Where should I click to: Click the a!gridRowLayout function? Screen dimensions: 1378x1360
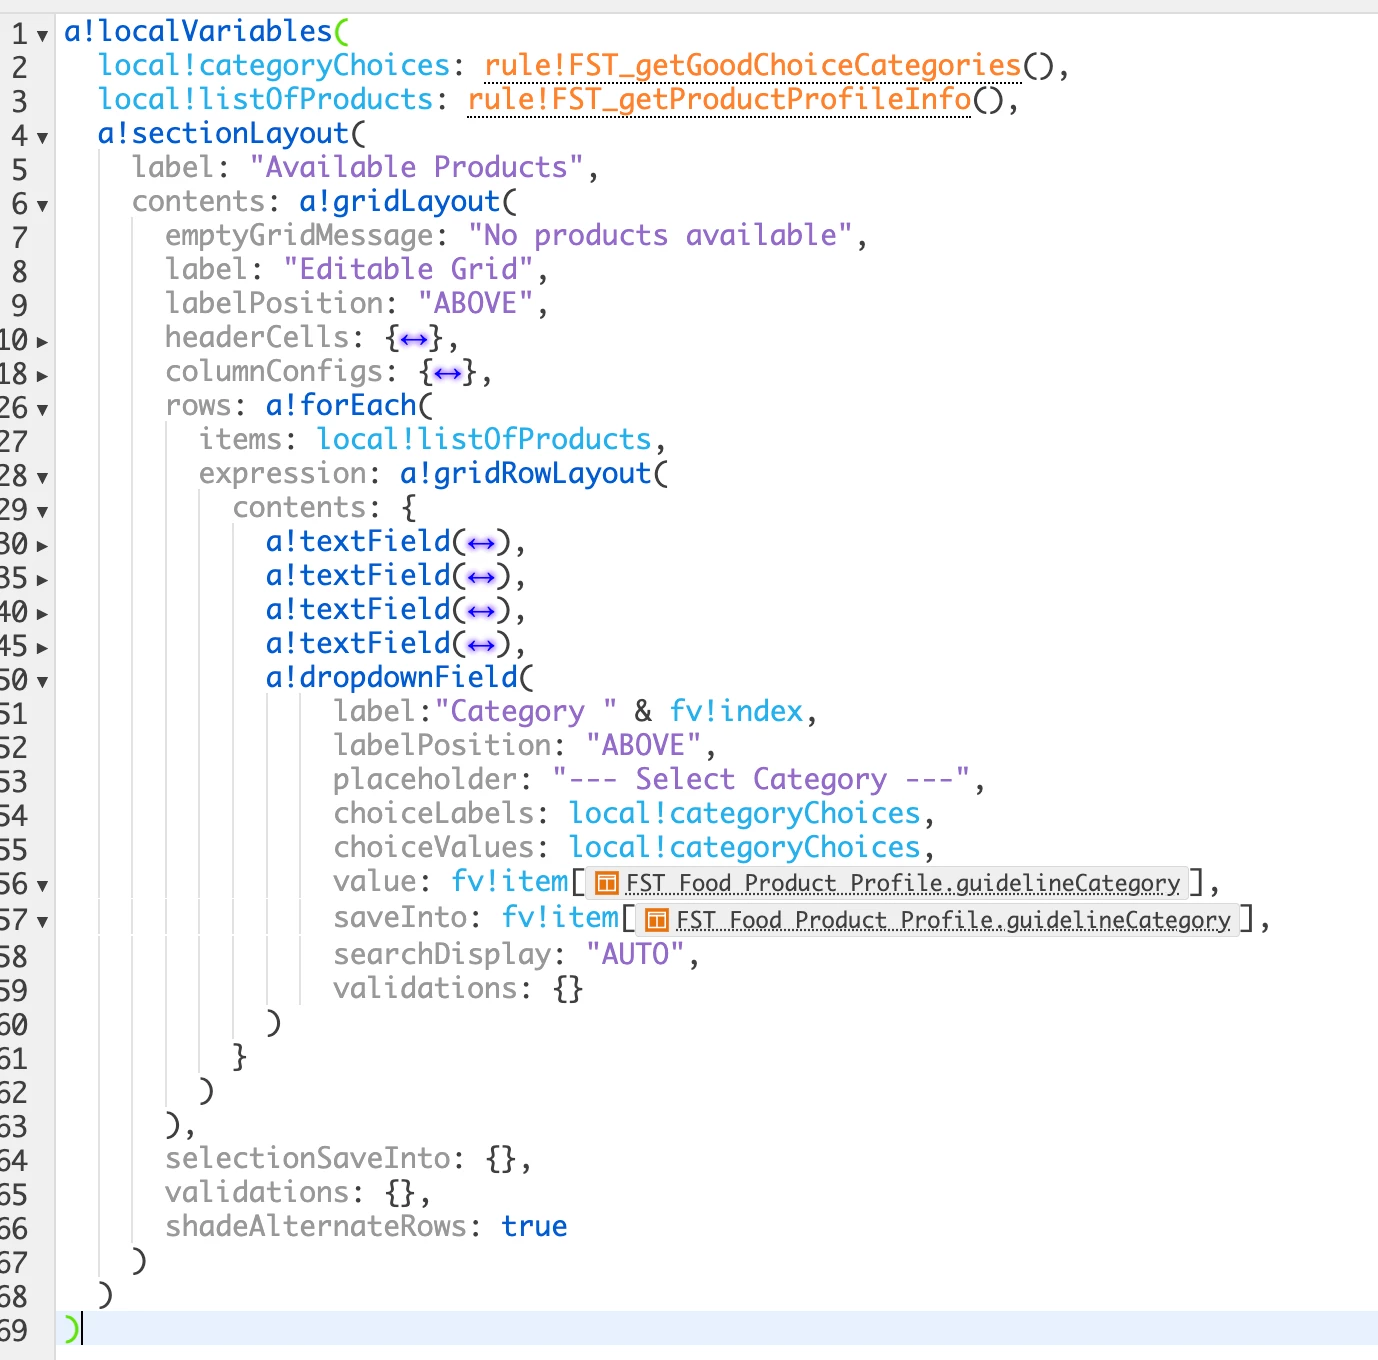[526, 474]
